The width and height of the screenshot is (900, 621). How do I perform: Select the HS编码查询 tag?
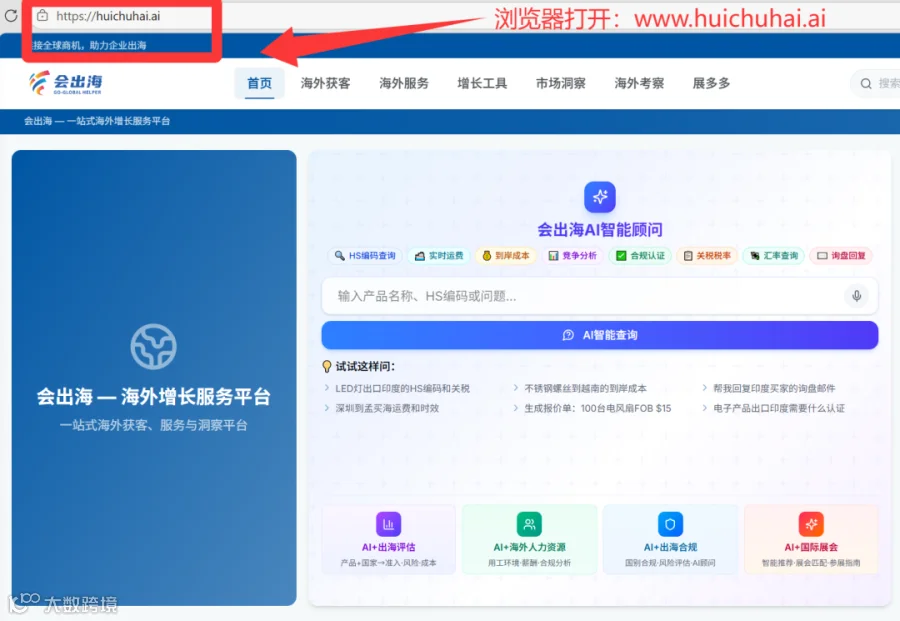(x=366, y=255)
